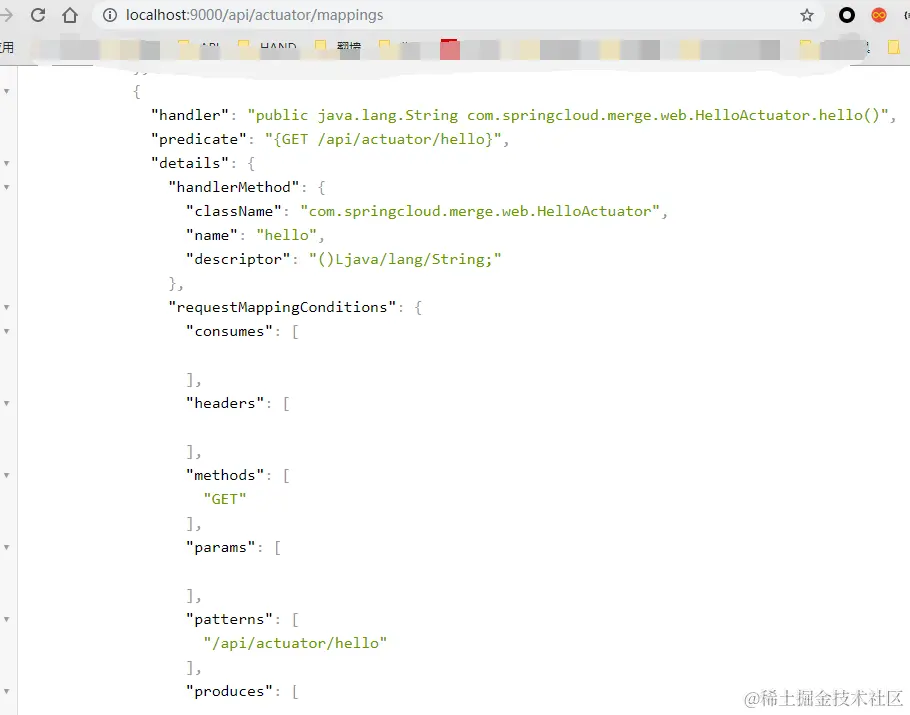The image size is (910, 715).
Task: Select the "predicate" key
Action: click(198, 139)
